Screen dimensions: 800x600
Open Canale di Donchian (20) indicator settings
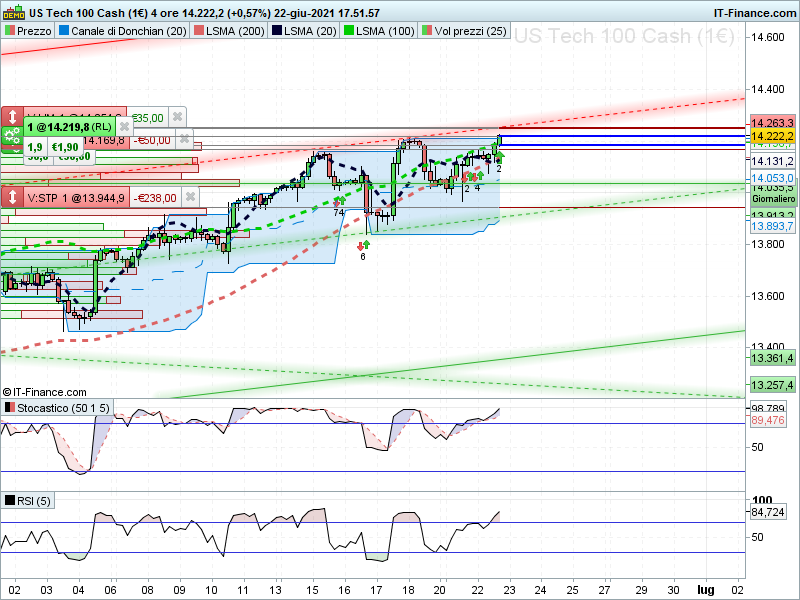coord(123,31)
